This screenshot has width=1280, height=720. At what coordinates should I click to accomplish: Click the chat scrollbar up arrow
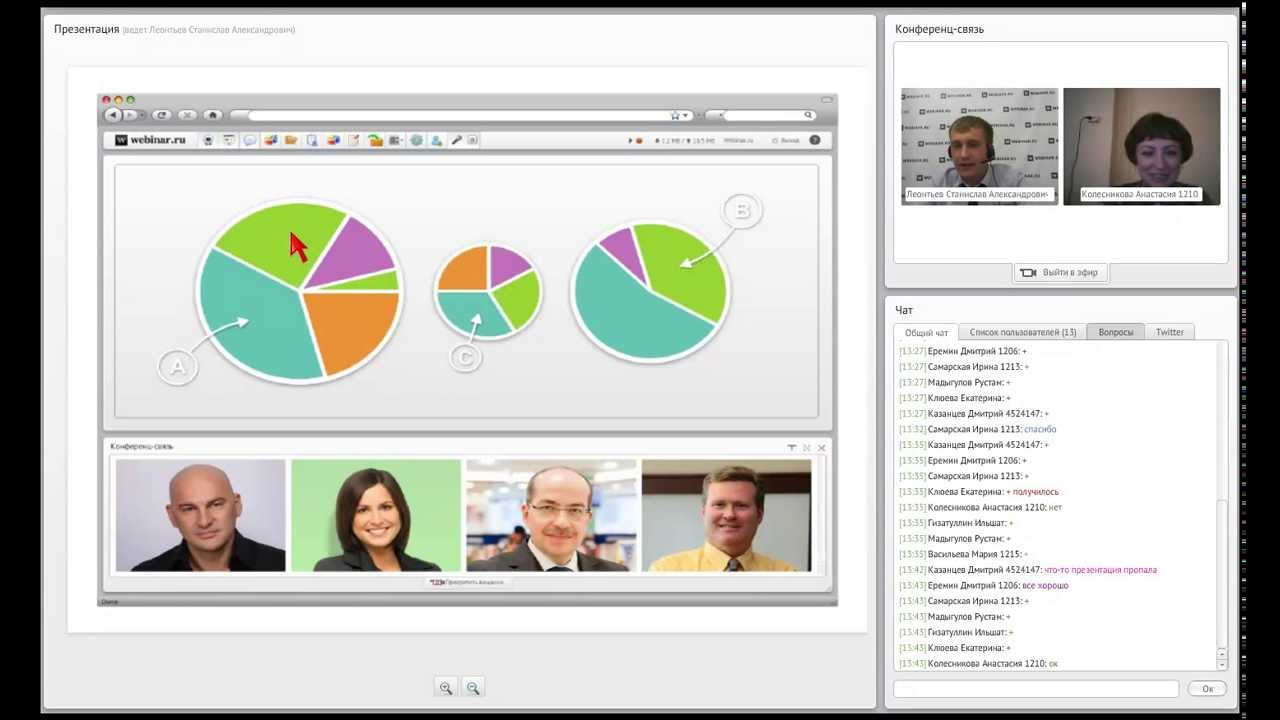[1222, 653]
